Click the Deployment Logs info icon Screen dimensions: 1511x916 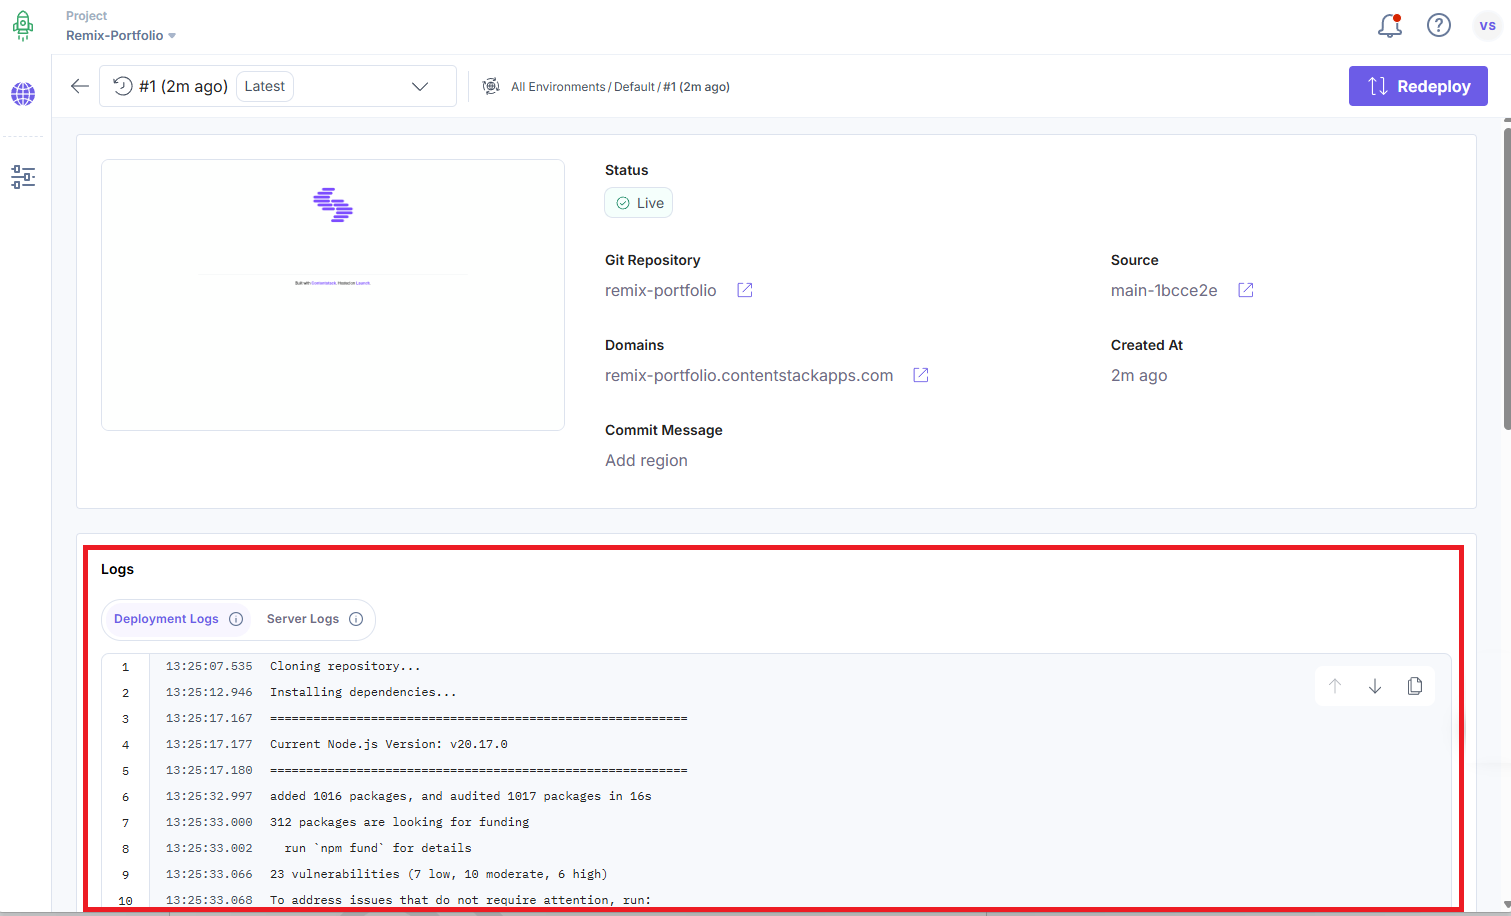coord(236,619)
